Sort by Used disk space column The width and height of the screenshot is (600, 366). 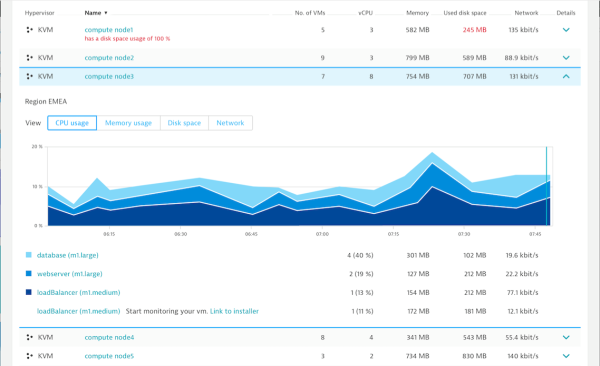click(465, 13)
